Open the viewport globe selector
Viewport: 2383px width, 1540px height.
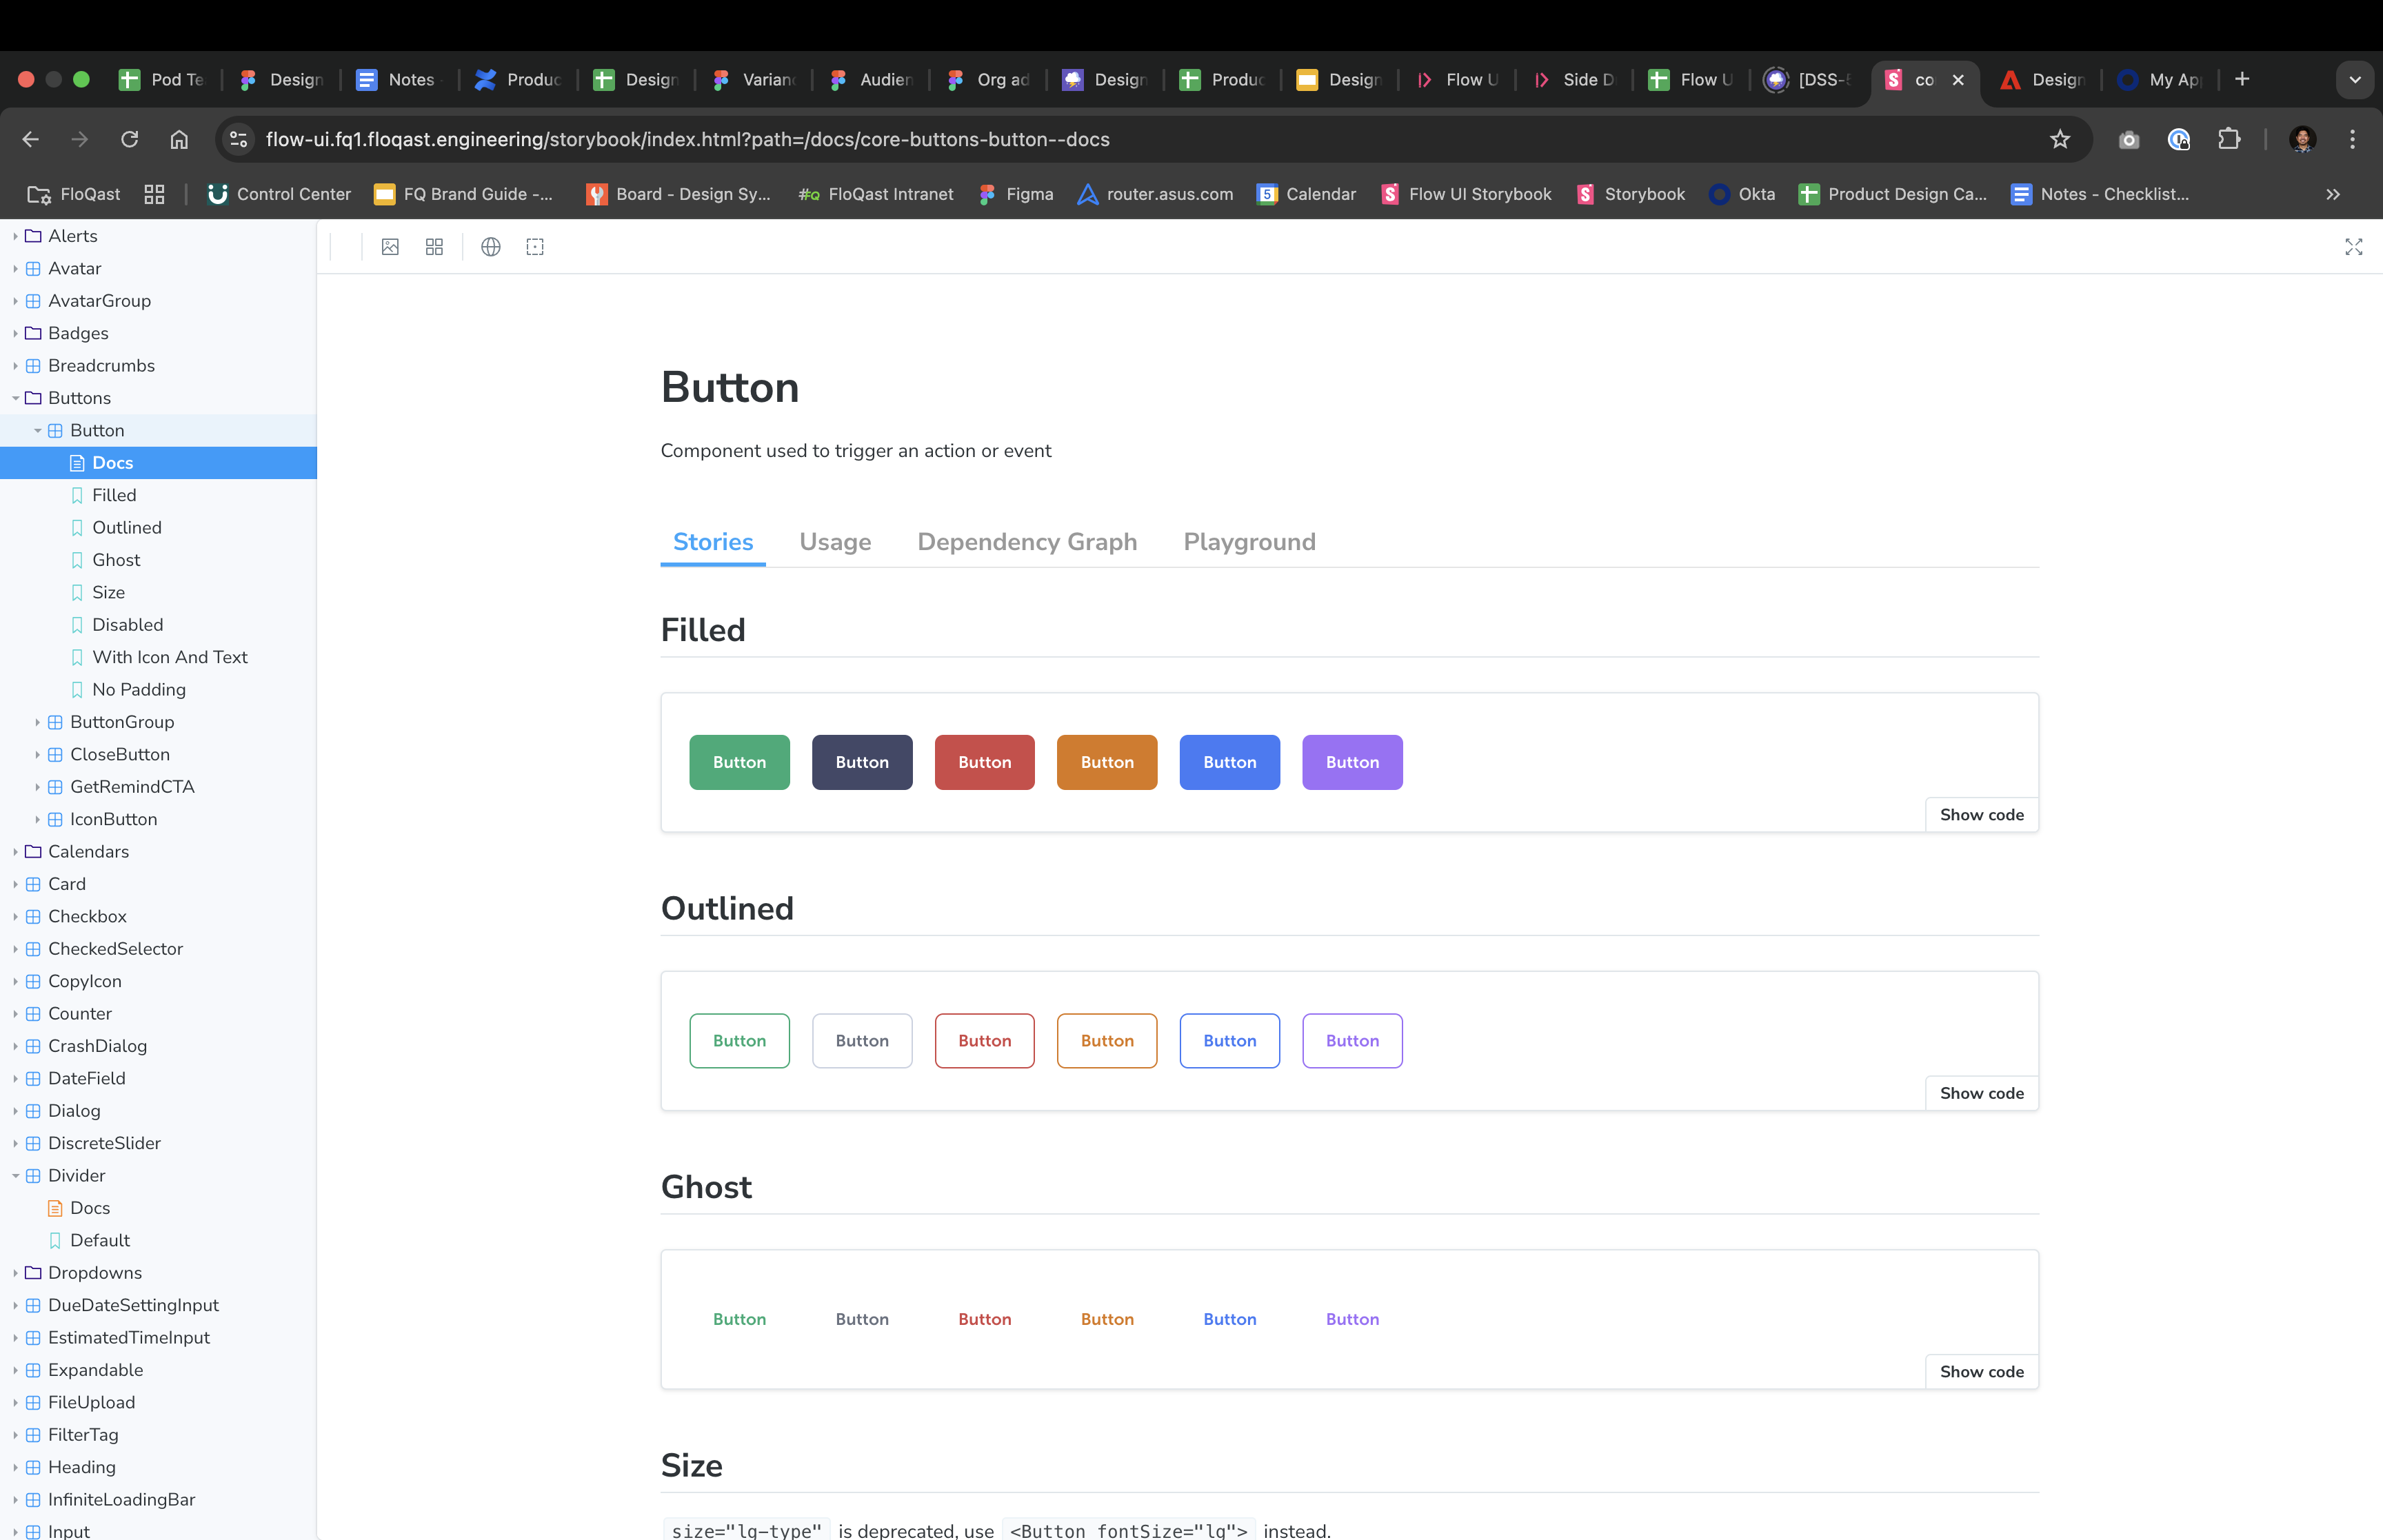(x=490, y=247)
